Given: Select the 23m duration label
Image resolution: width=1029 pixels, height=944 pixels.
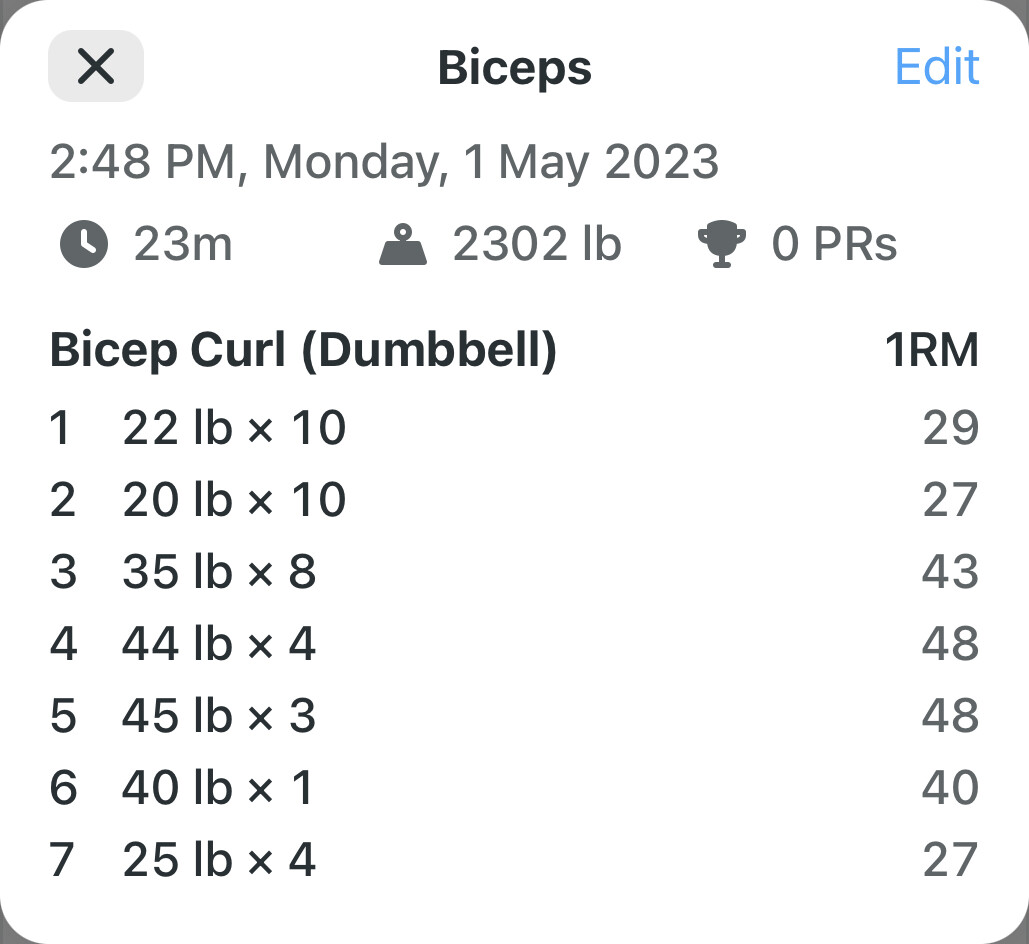Looking at the screenshot, I should pos(183,244).
